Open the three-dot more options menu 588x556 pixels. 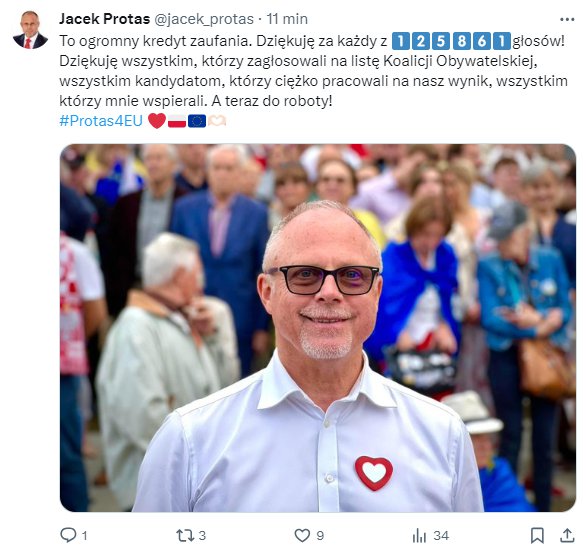pos(567,19)
